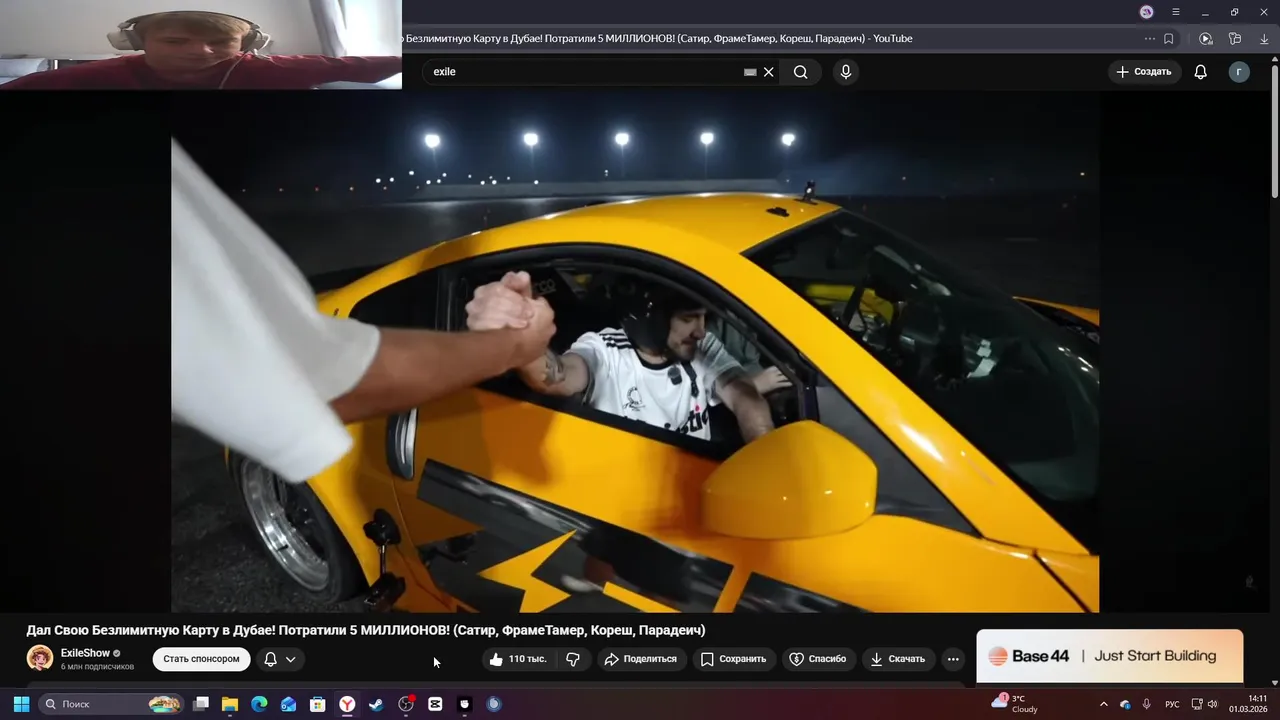Launch Microsoft Edge from the taskbar

(x=259, y=704)
